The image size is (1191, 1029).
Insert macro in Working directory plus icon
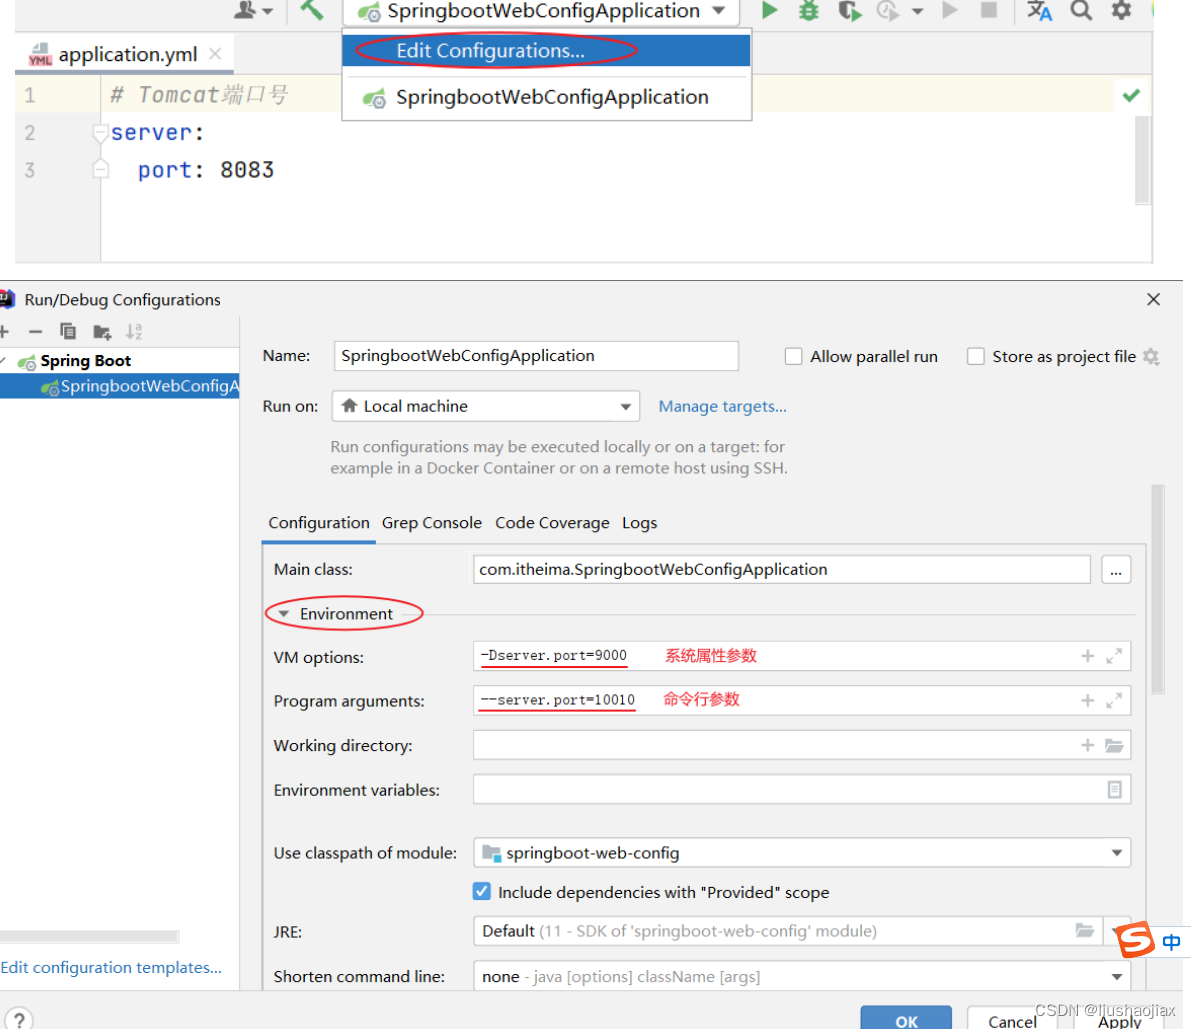[x=1088, y=746]
